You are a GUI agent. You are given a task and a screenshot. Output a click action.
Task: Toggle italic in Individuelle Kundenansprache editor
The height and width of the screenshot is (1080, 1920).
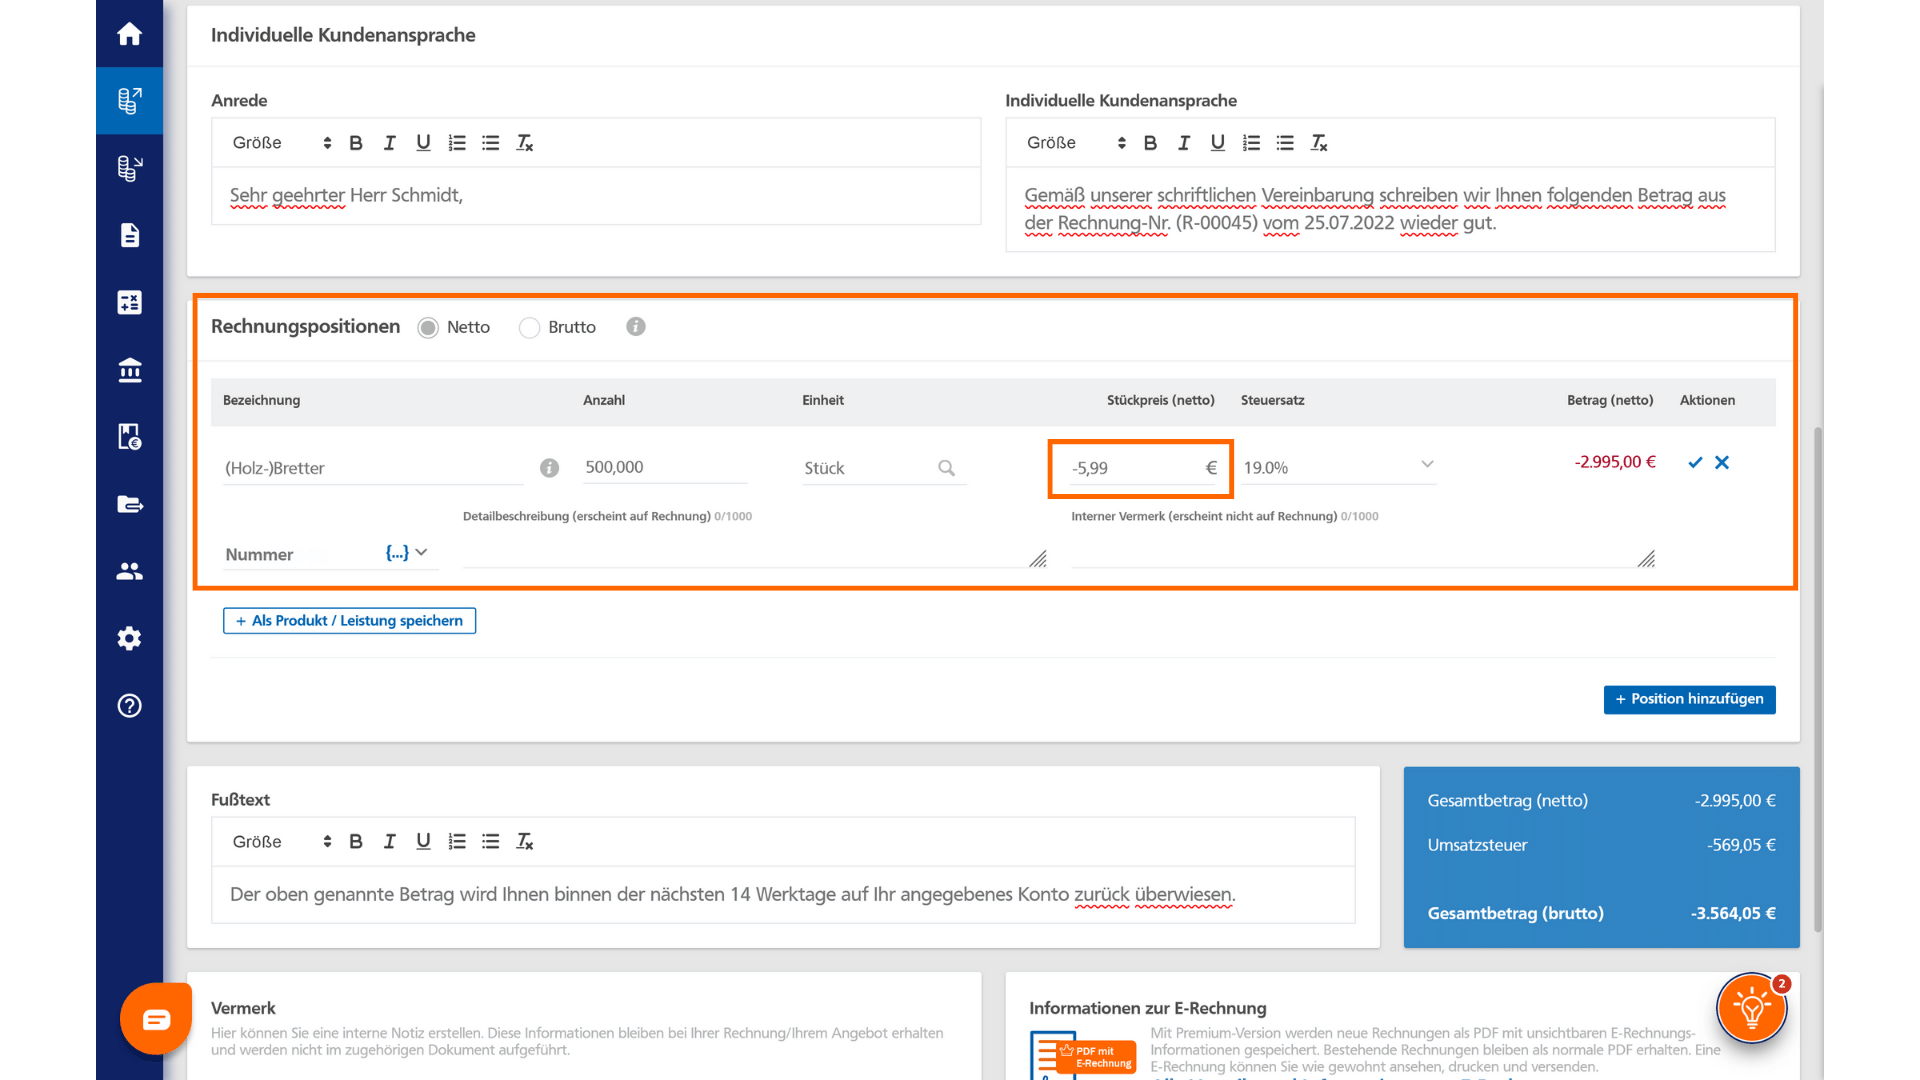1184,143
